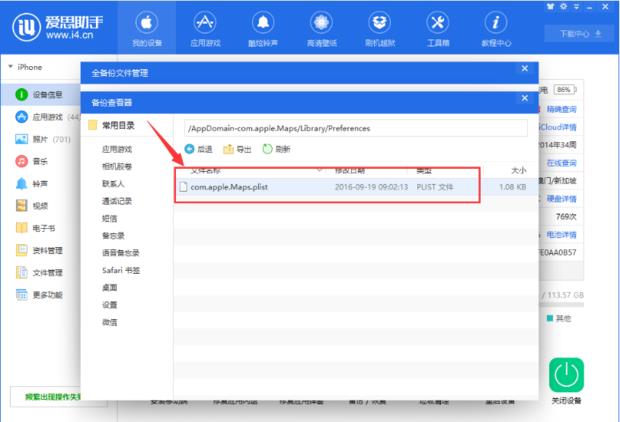
Task: Sort by the 大小 column header
Action: pos(518,170)
